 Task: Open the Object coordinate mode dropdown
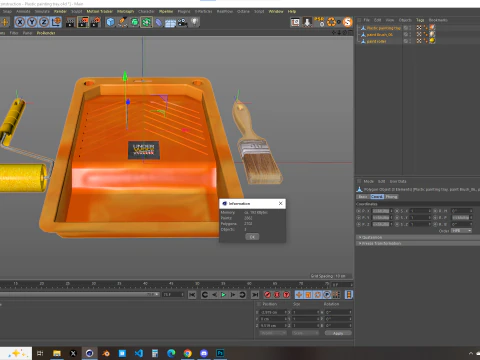pos(273,333)
